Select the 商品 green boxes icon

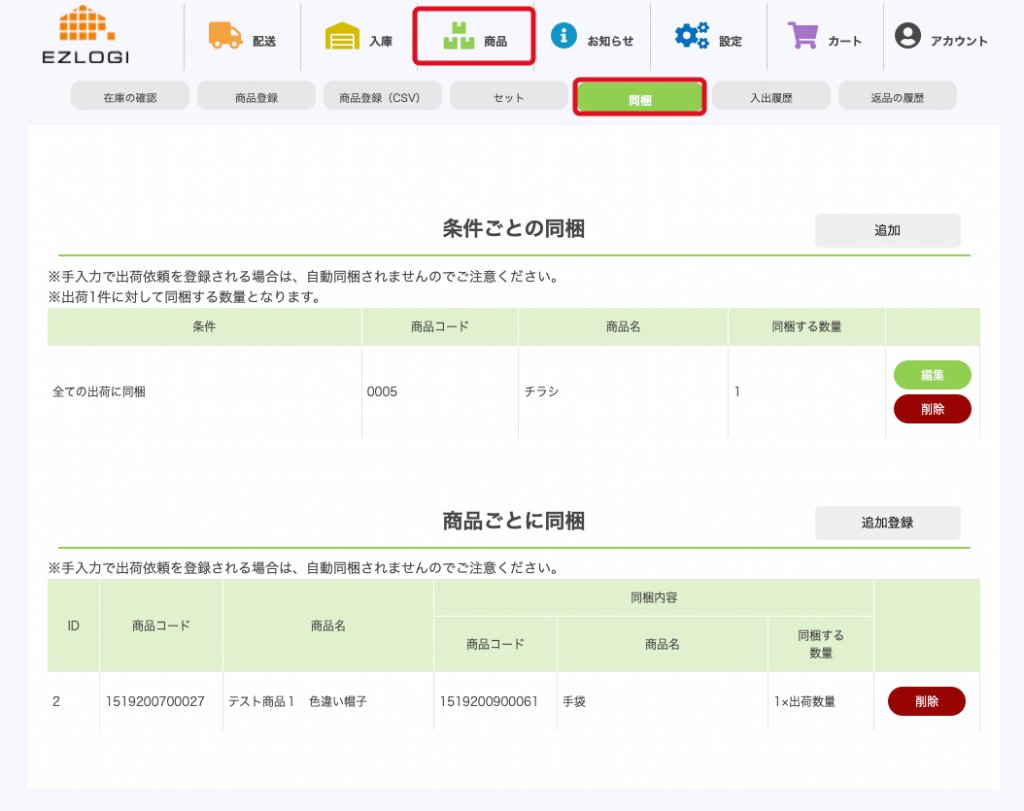tap(459, 37)
